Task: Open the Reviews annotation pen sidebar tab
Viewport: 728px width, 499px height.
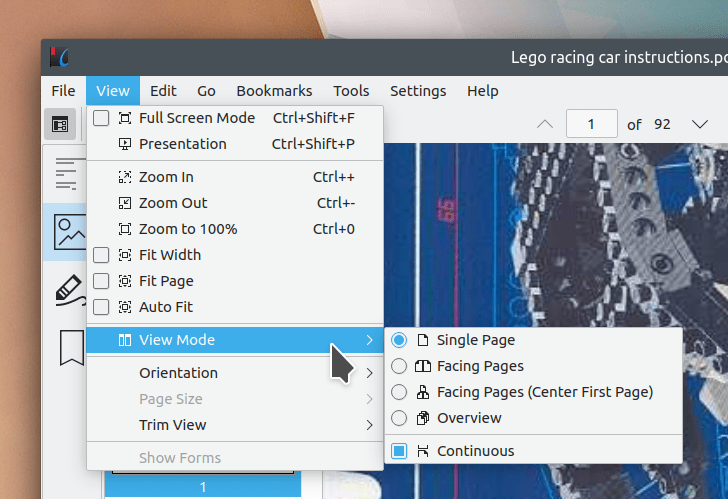Action: [x=66, y=290]
